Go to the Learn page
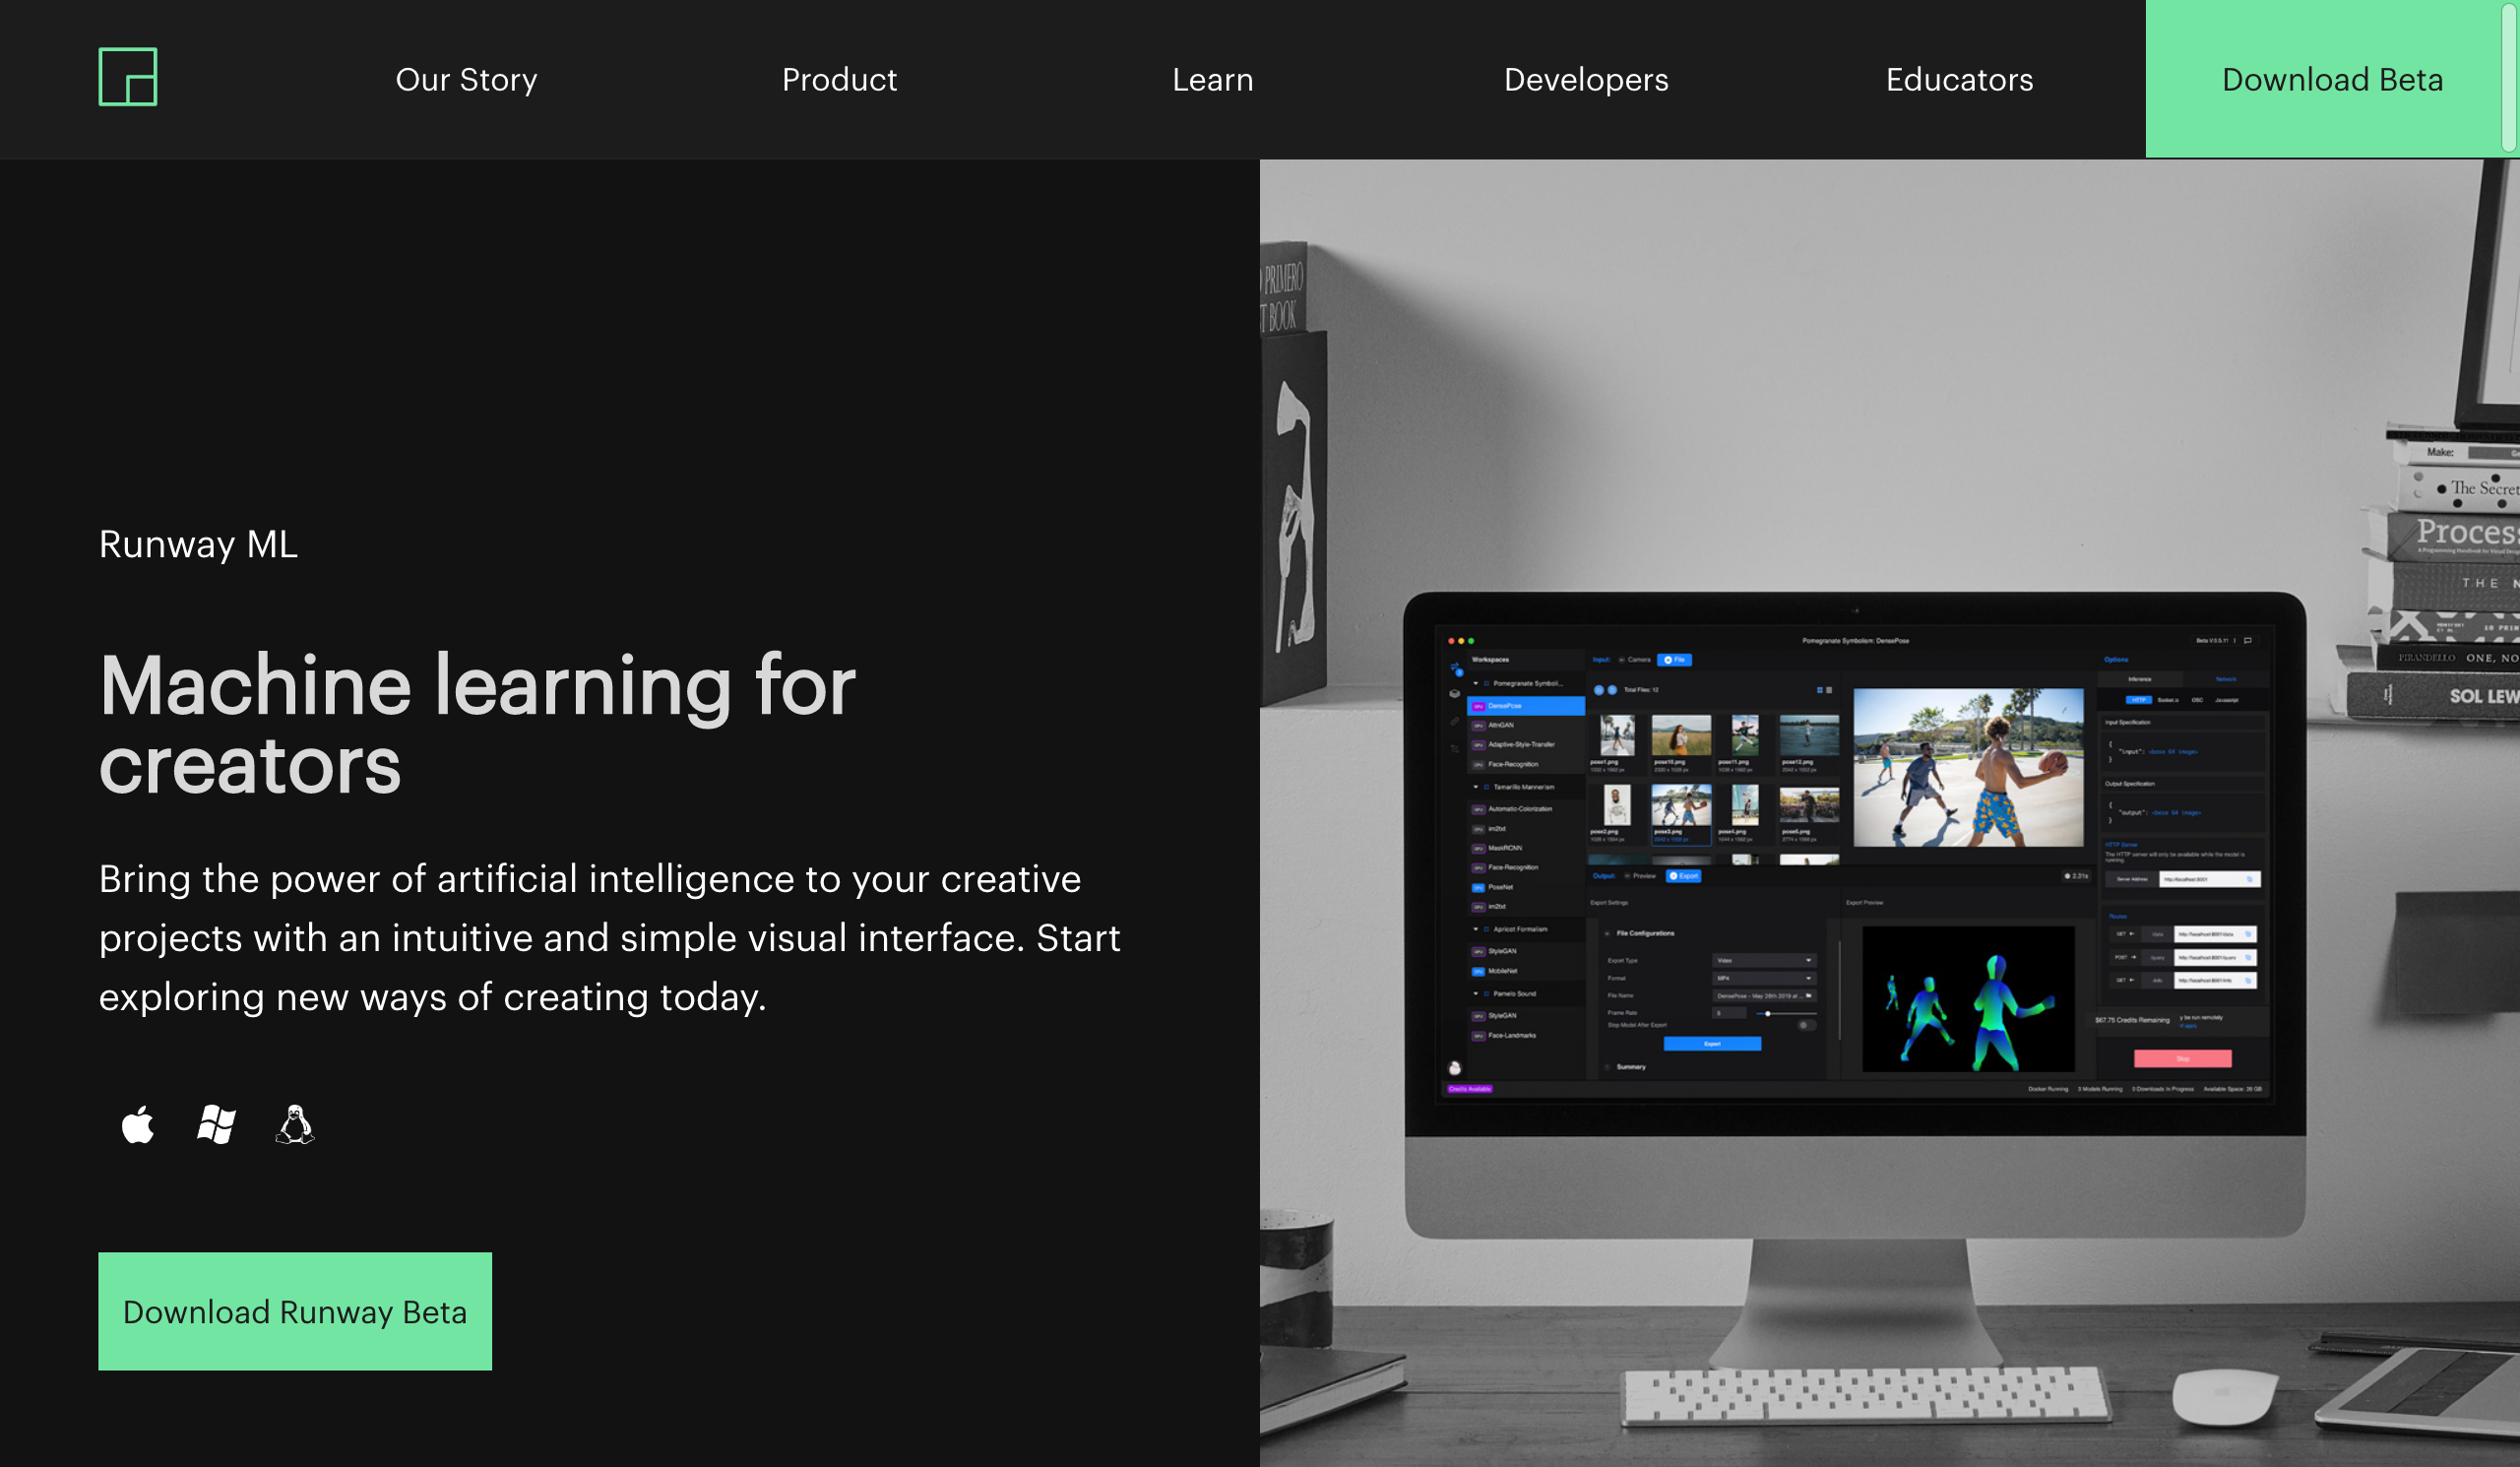 [x=1212, y=79]
